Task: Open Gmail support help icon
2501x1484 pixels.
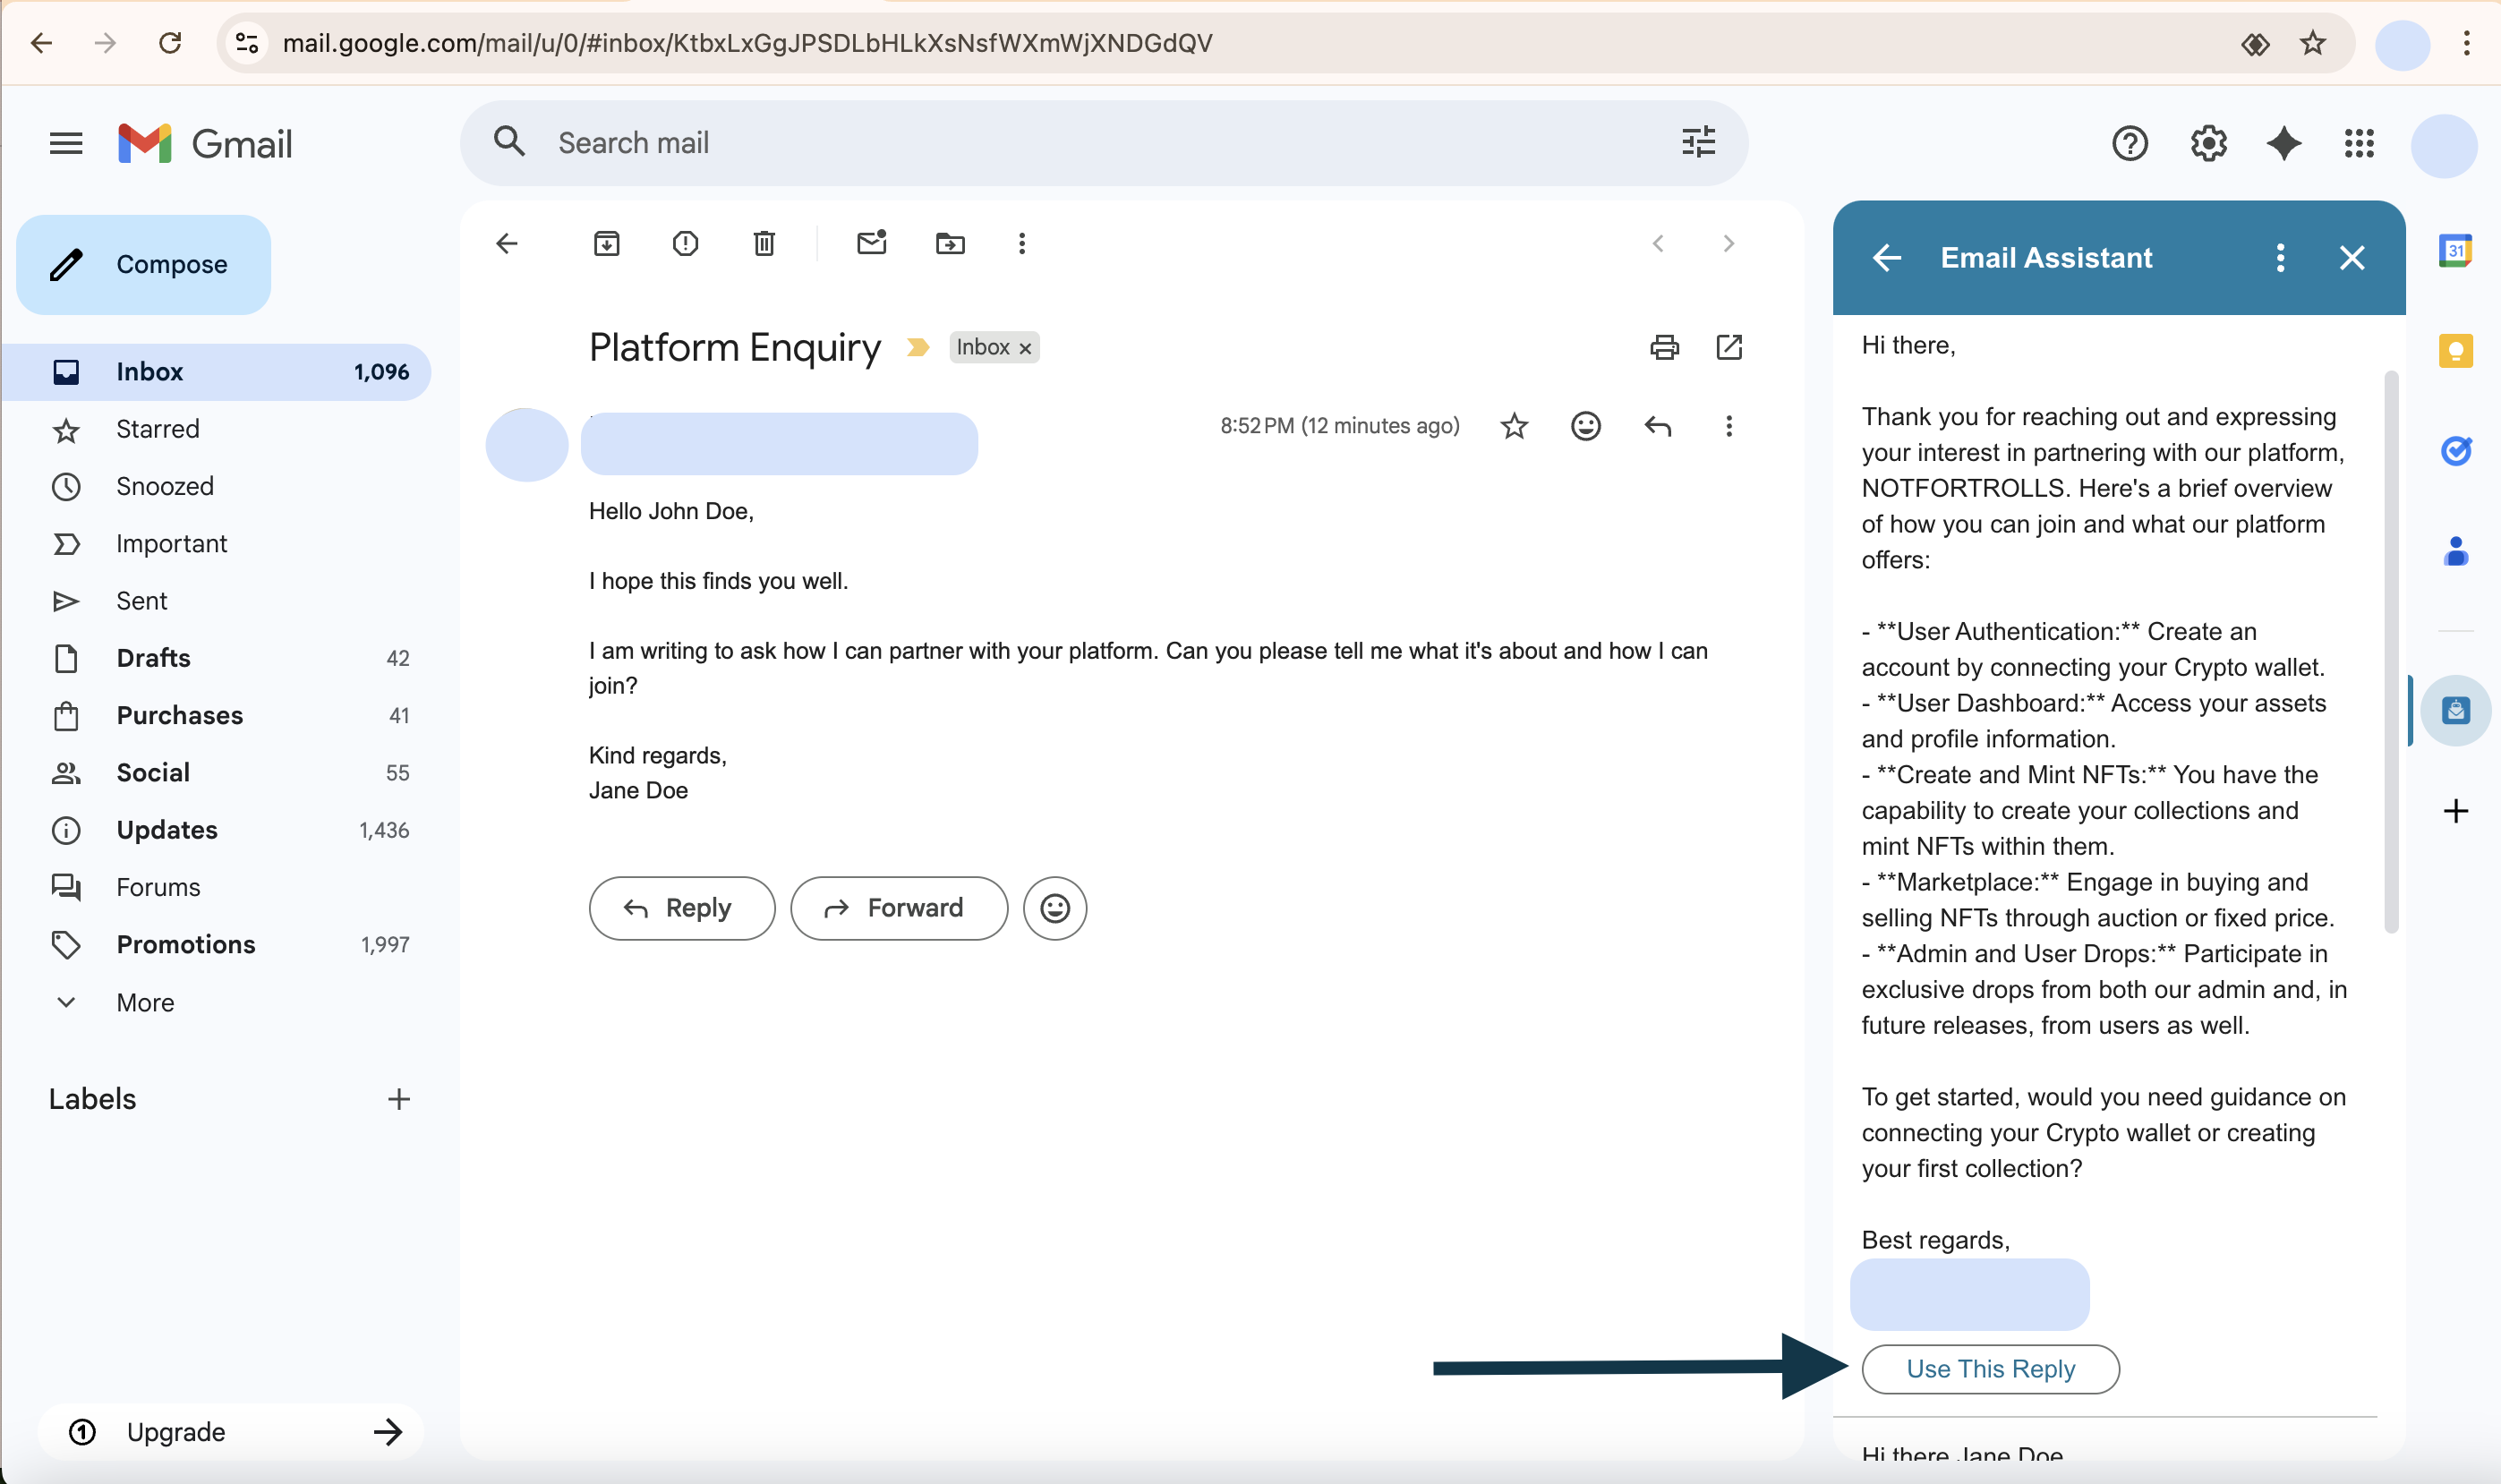Action: point(2130,144)
